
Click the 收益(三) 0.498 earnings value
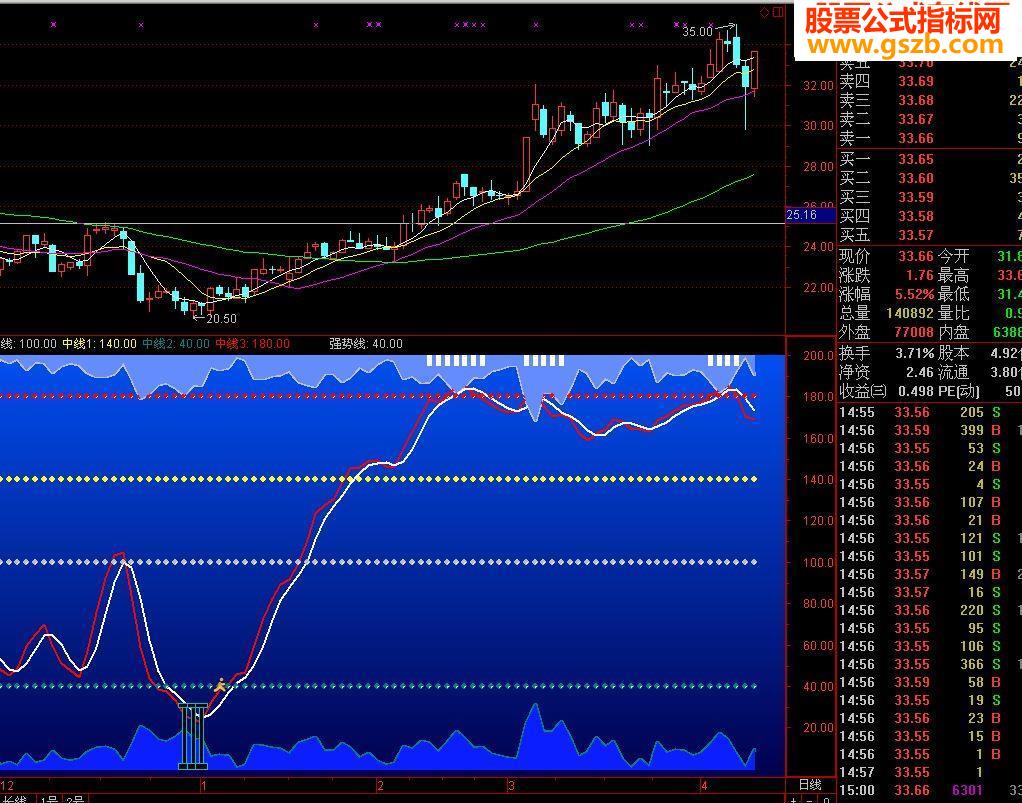pyautogui.click(x=916, y=391)
